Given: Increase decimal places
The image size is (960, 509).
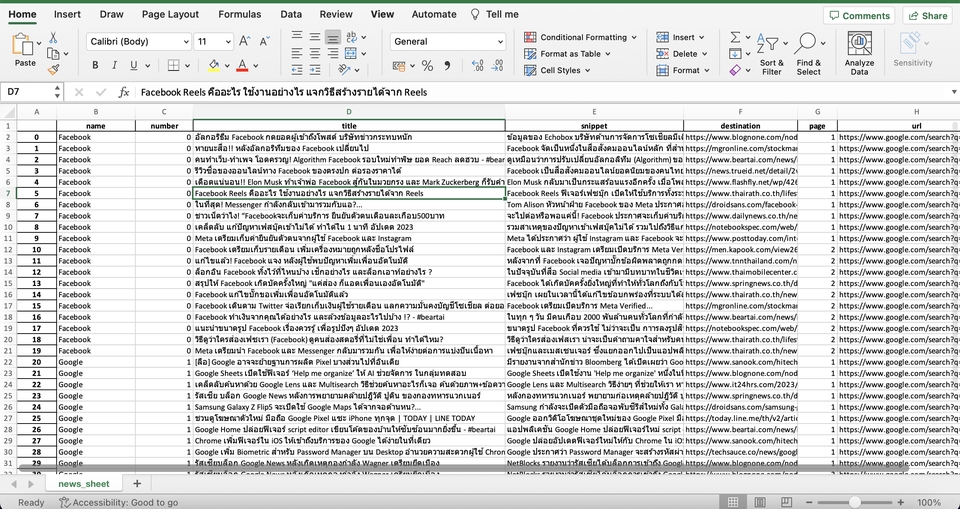Looking at the screenshot, I should point(478,66).
